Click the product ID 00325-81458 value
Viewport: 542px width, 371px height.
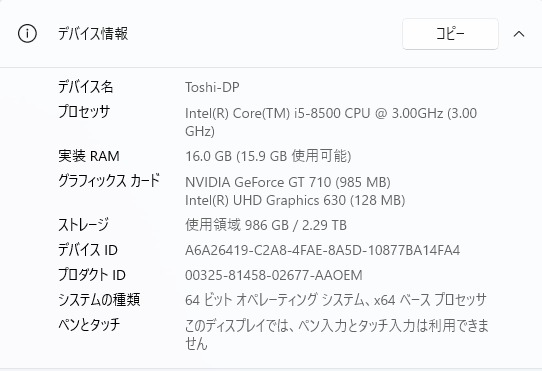point(274,275)
